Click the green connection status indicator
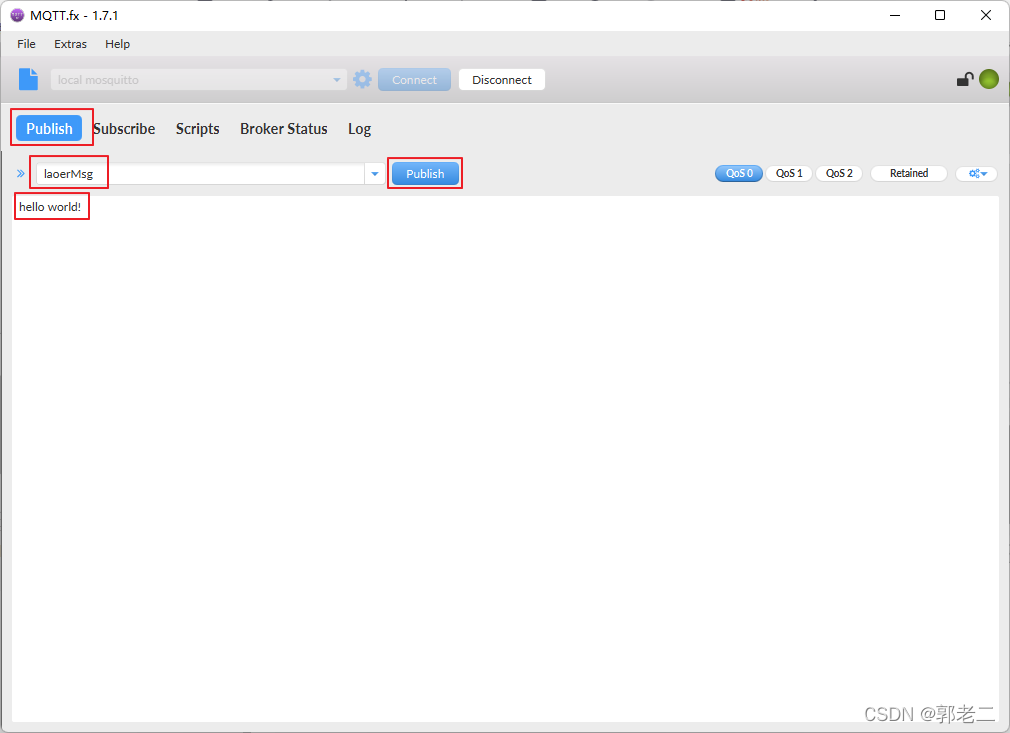This screenshot has width=1010, height=733. [989, 79]
